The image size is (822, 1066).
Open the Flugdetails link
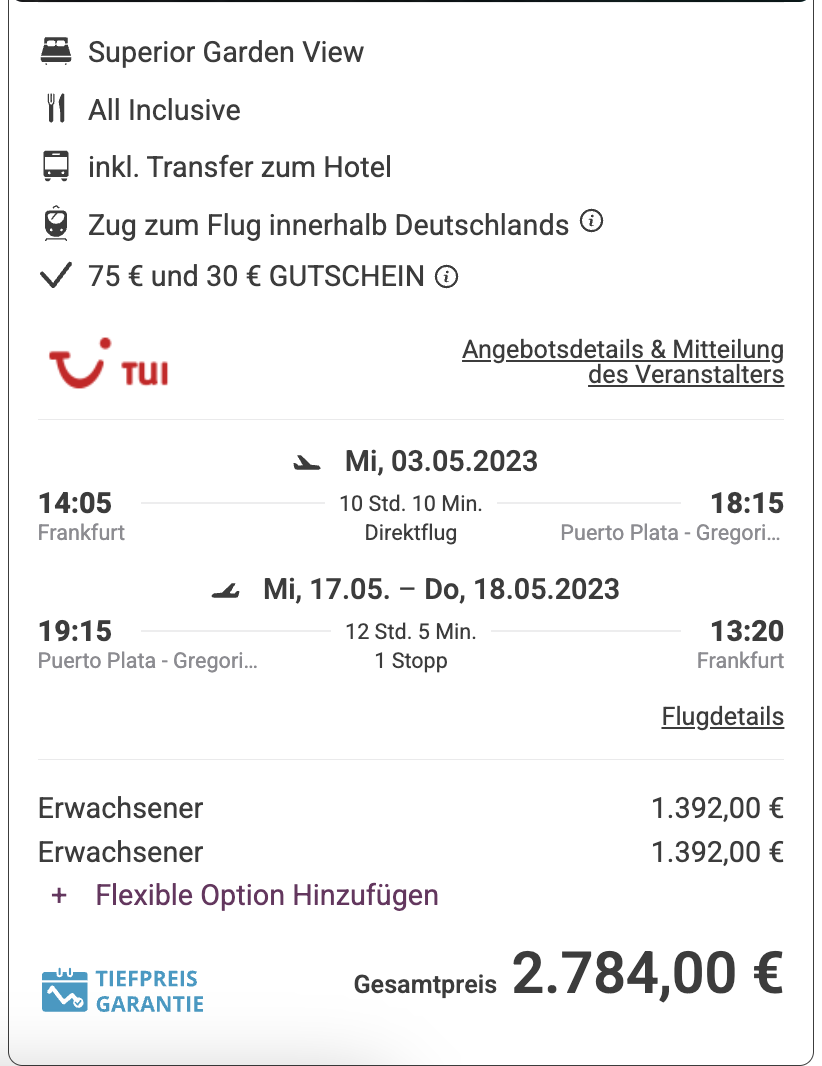[x=722, y=717]
